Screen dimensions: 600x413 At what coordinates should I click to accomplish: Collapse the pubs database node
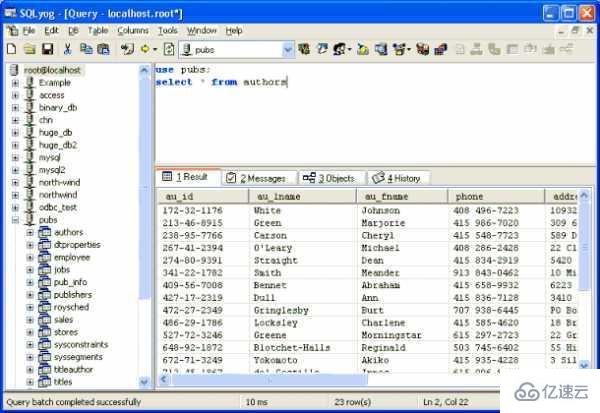(16, 219)
